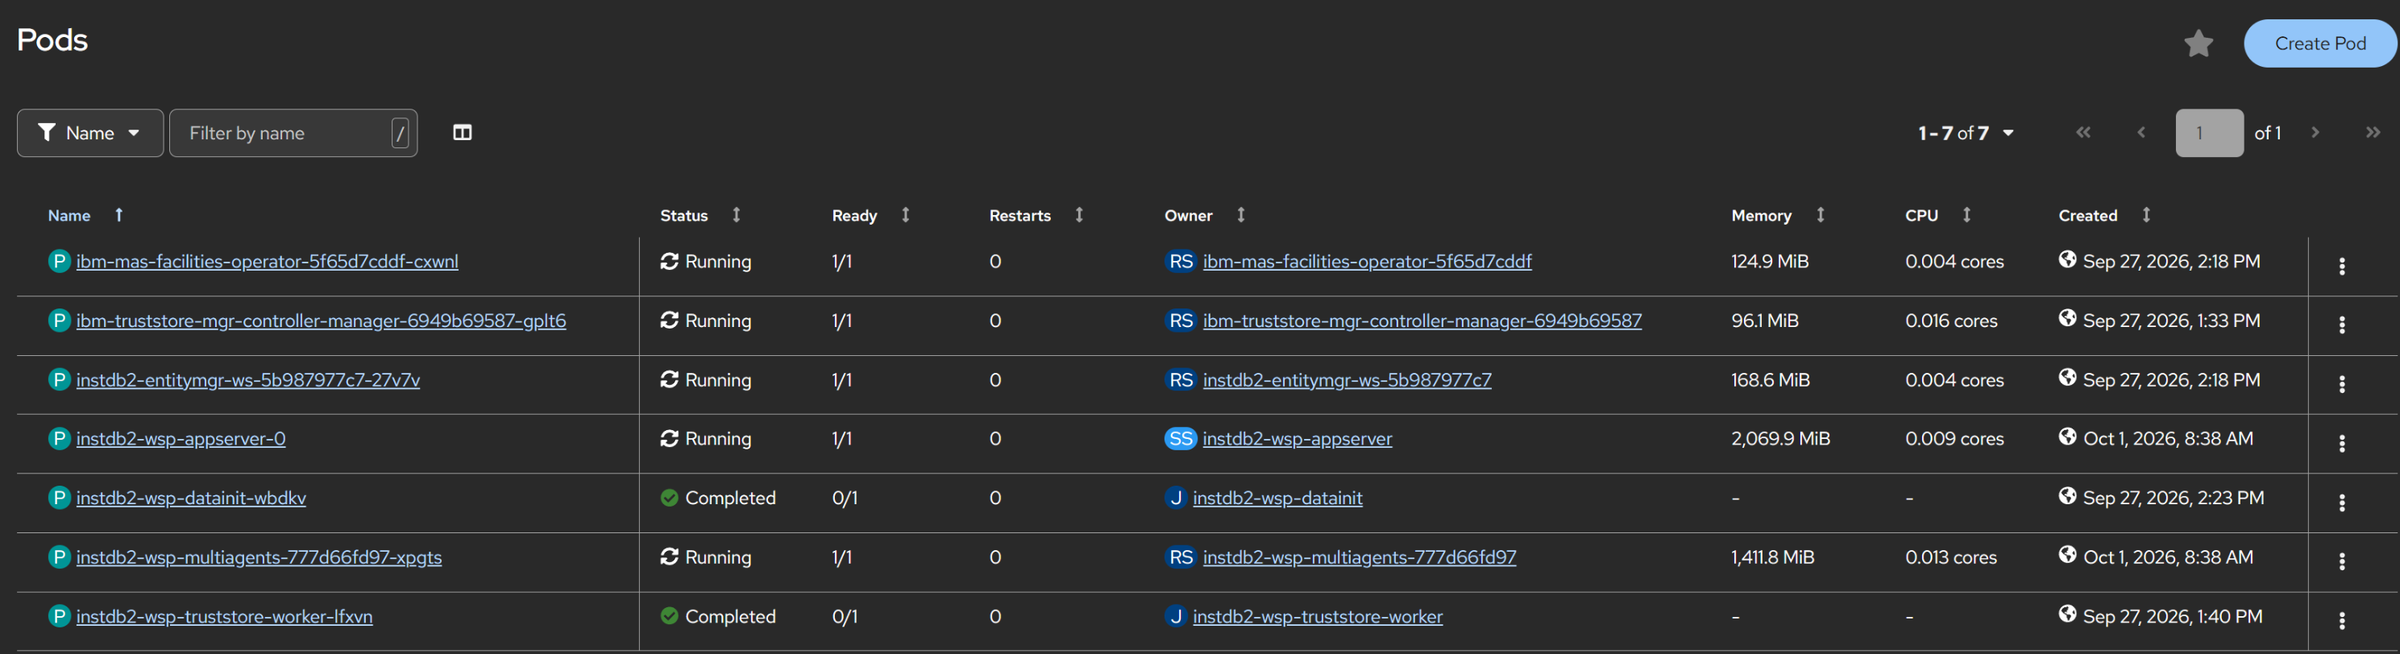Sort pods by CPU column
The image size is (2400, 654).
1966,215
